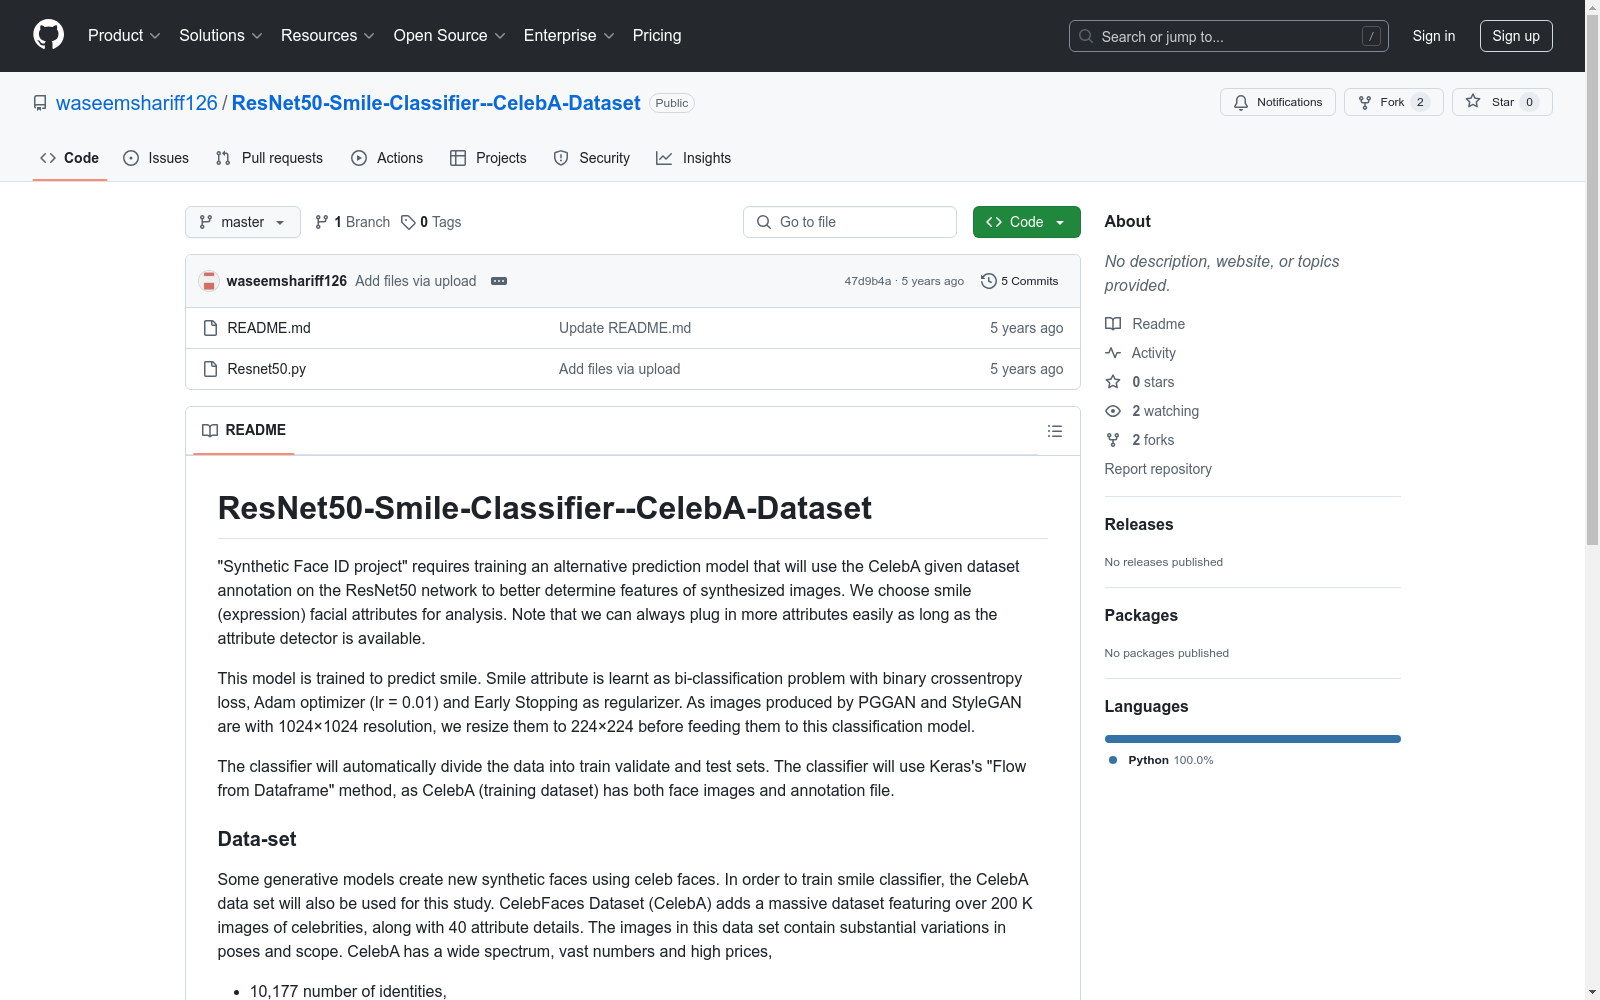Switch to the Code tab
1600x1000 pixels.
coord(69,158)
